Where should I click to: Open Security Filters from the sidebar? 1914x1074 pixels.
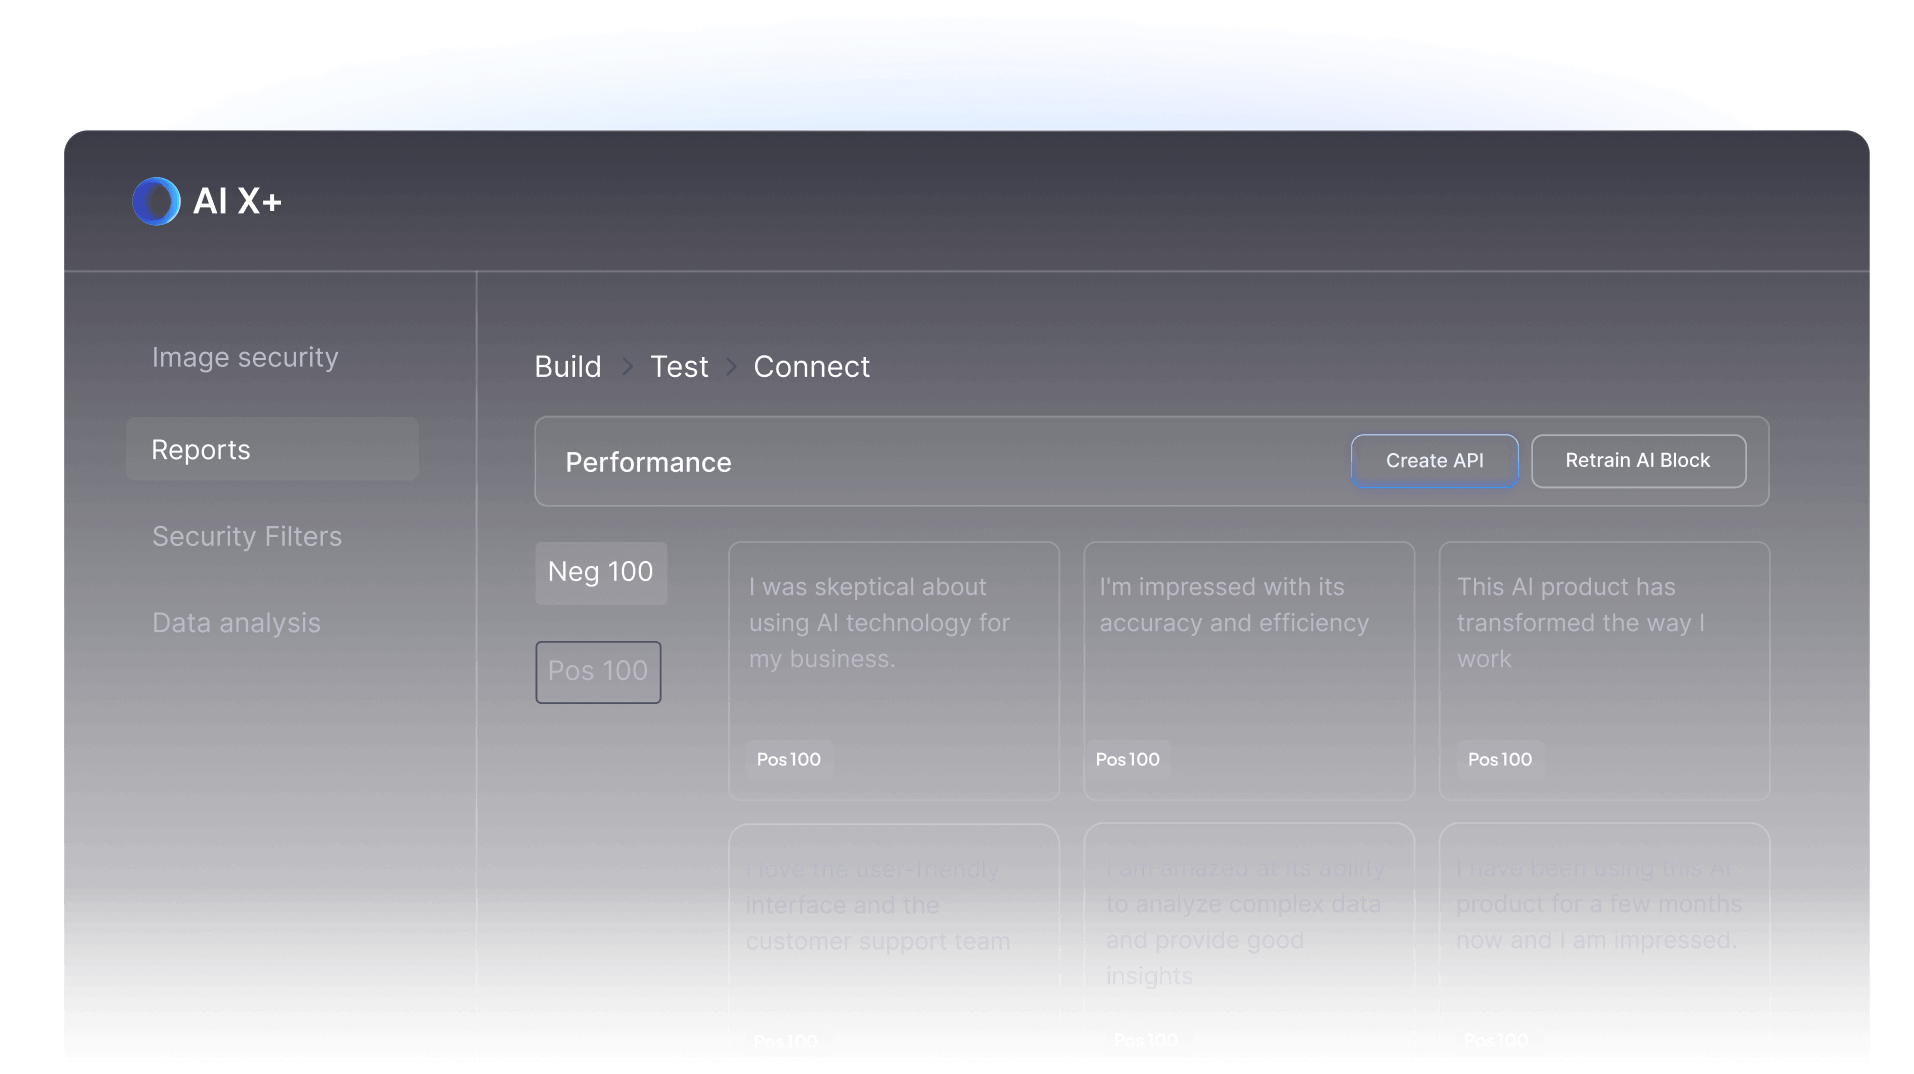pyautogui.click(x=246, y=536)
